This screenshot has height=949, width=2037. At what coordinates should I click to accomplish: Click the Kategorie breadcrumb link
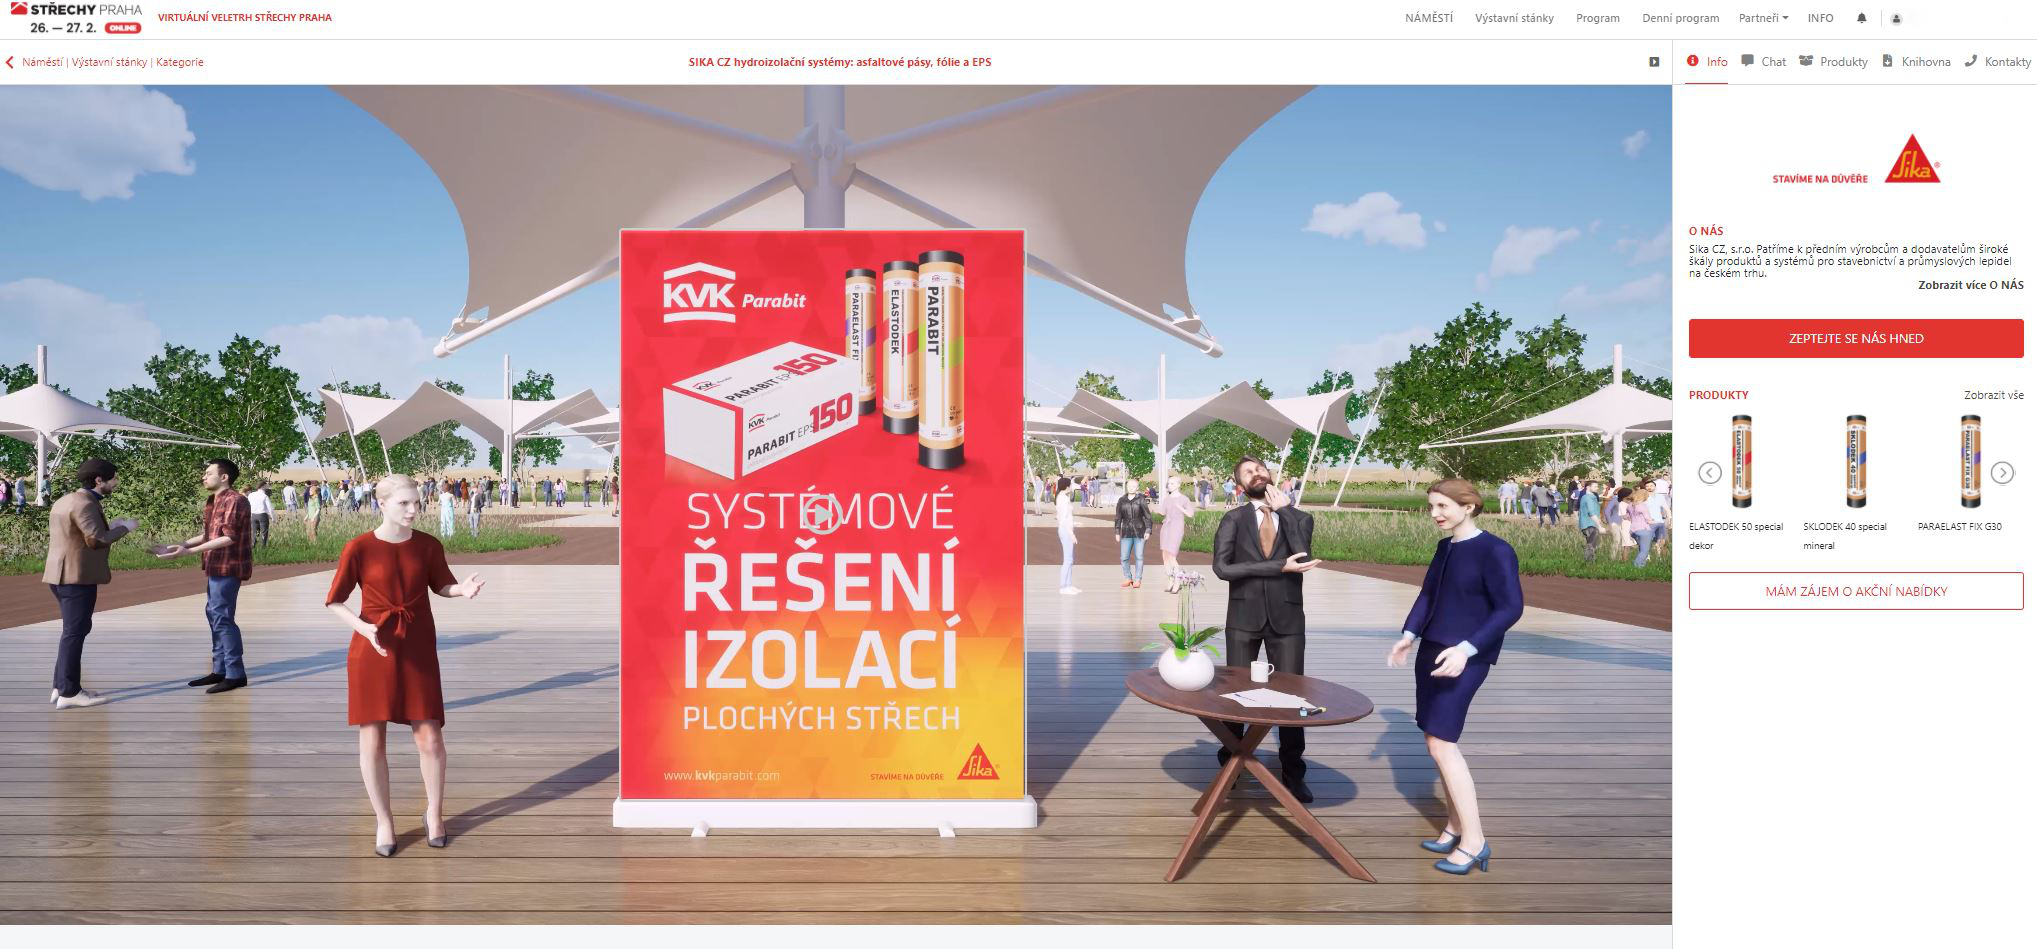coord(180,62)
